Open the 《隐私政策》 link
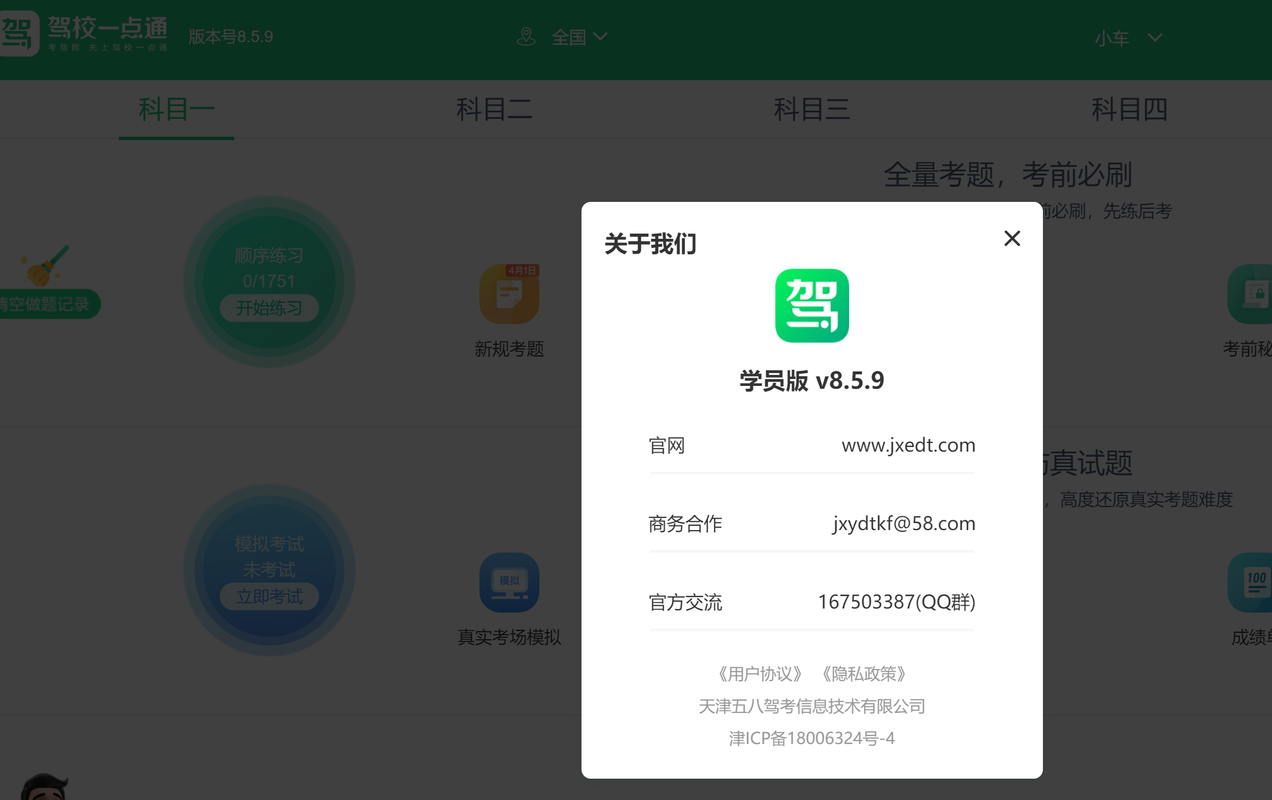1272x800 pixels. [864, 674]
